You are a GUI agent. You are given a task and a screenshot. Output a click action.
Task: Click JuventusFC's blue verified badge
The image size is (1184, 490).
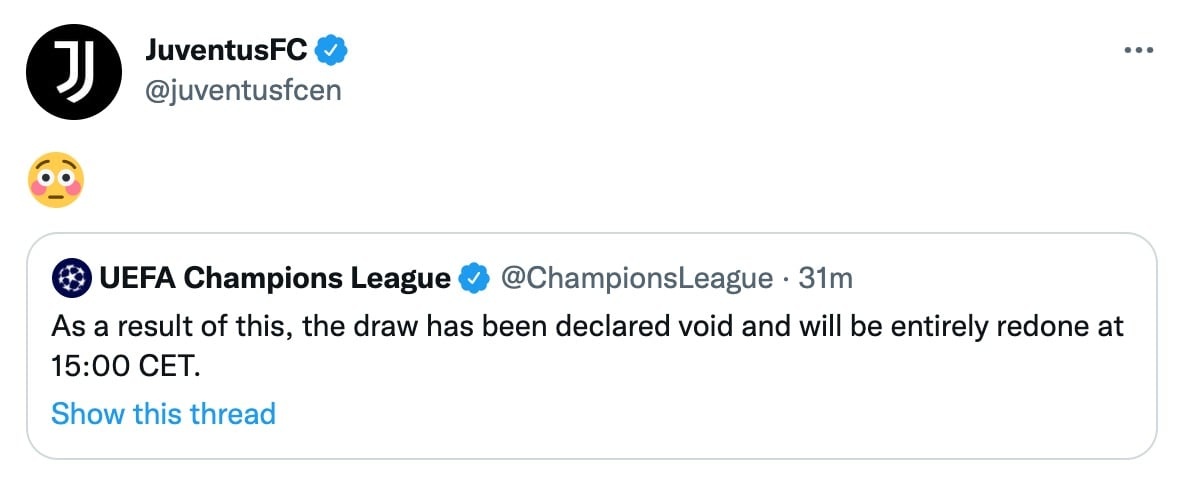coord(330,51)
